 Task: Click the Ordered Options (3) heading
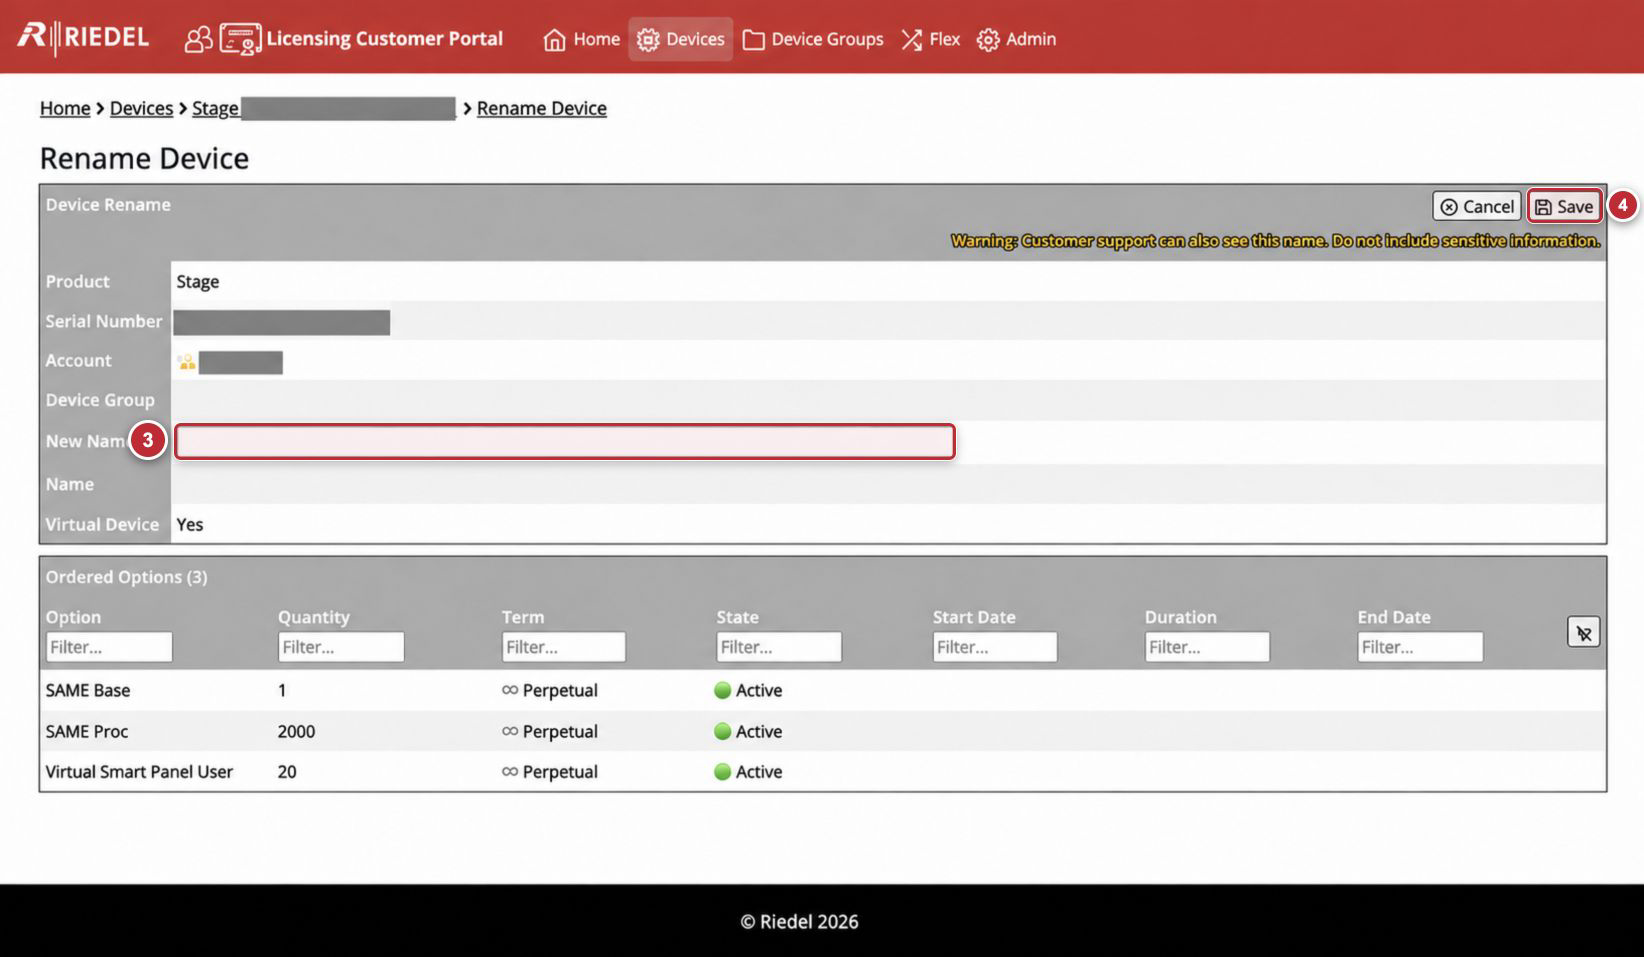point(127,577)
